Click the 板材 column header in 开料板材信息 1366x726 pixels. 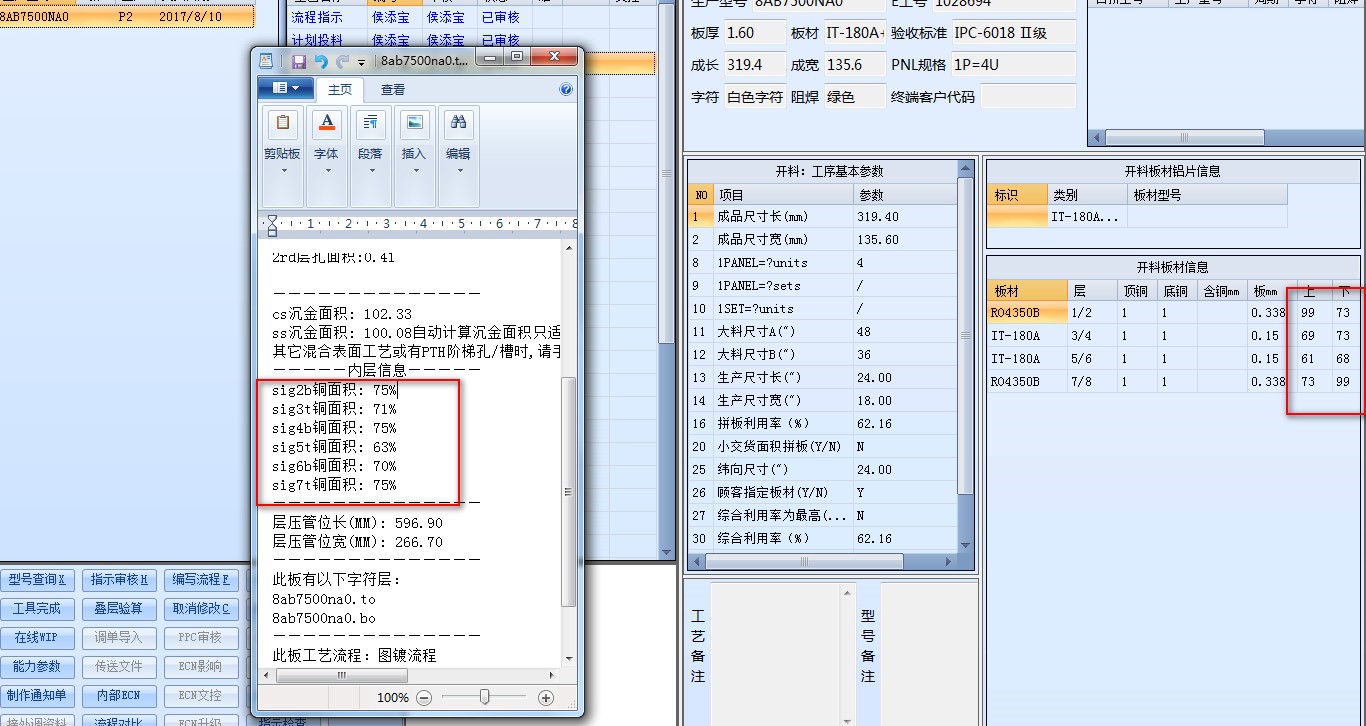(x=1027, y=291)
